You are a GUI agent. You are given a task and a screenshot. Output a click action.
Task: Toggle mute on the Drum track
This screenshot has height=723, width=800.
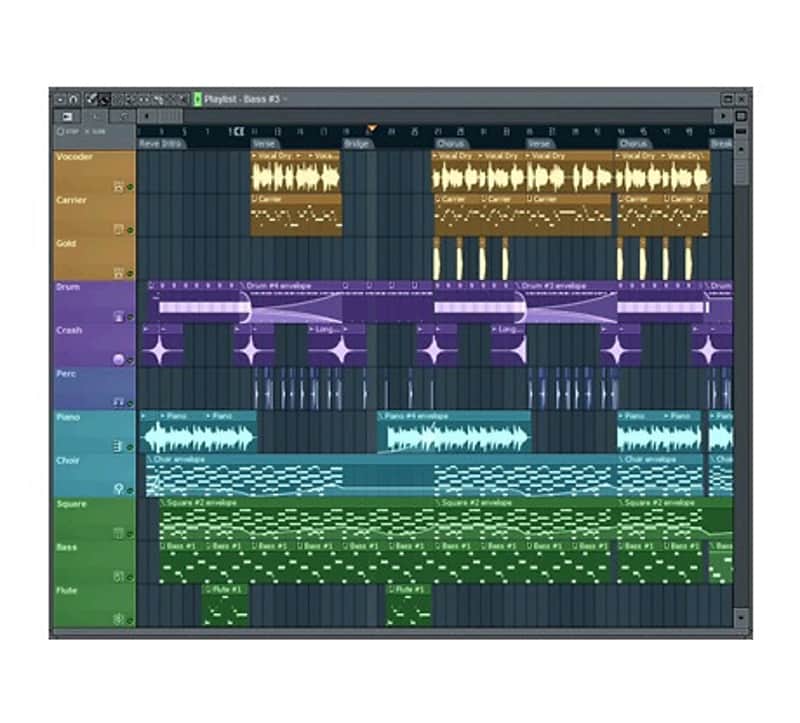coord(130,317)
